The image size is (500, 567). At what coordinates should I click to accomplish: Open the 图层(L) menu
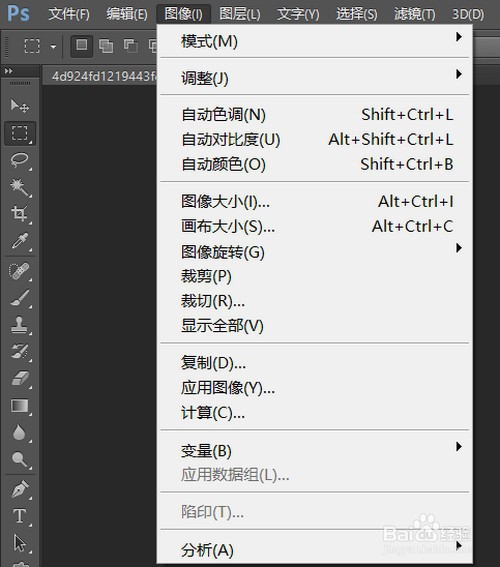(240, 14)
